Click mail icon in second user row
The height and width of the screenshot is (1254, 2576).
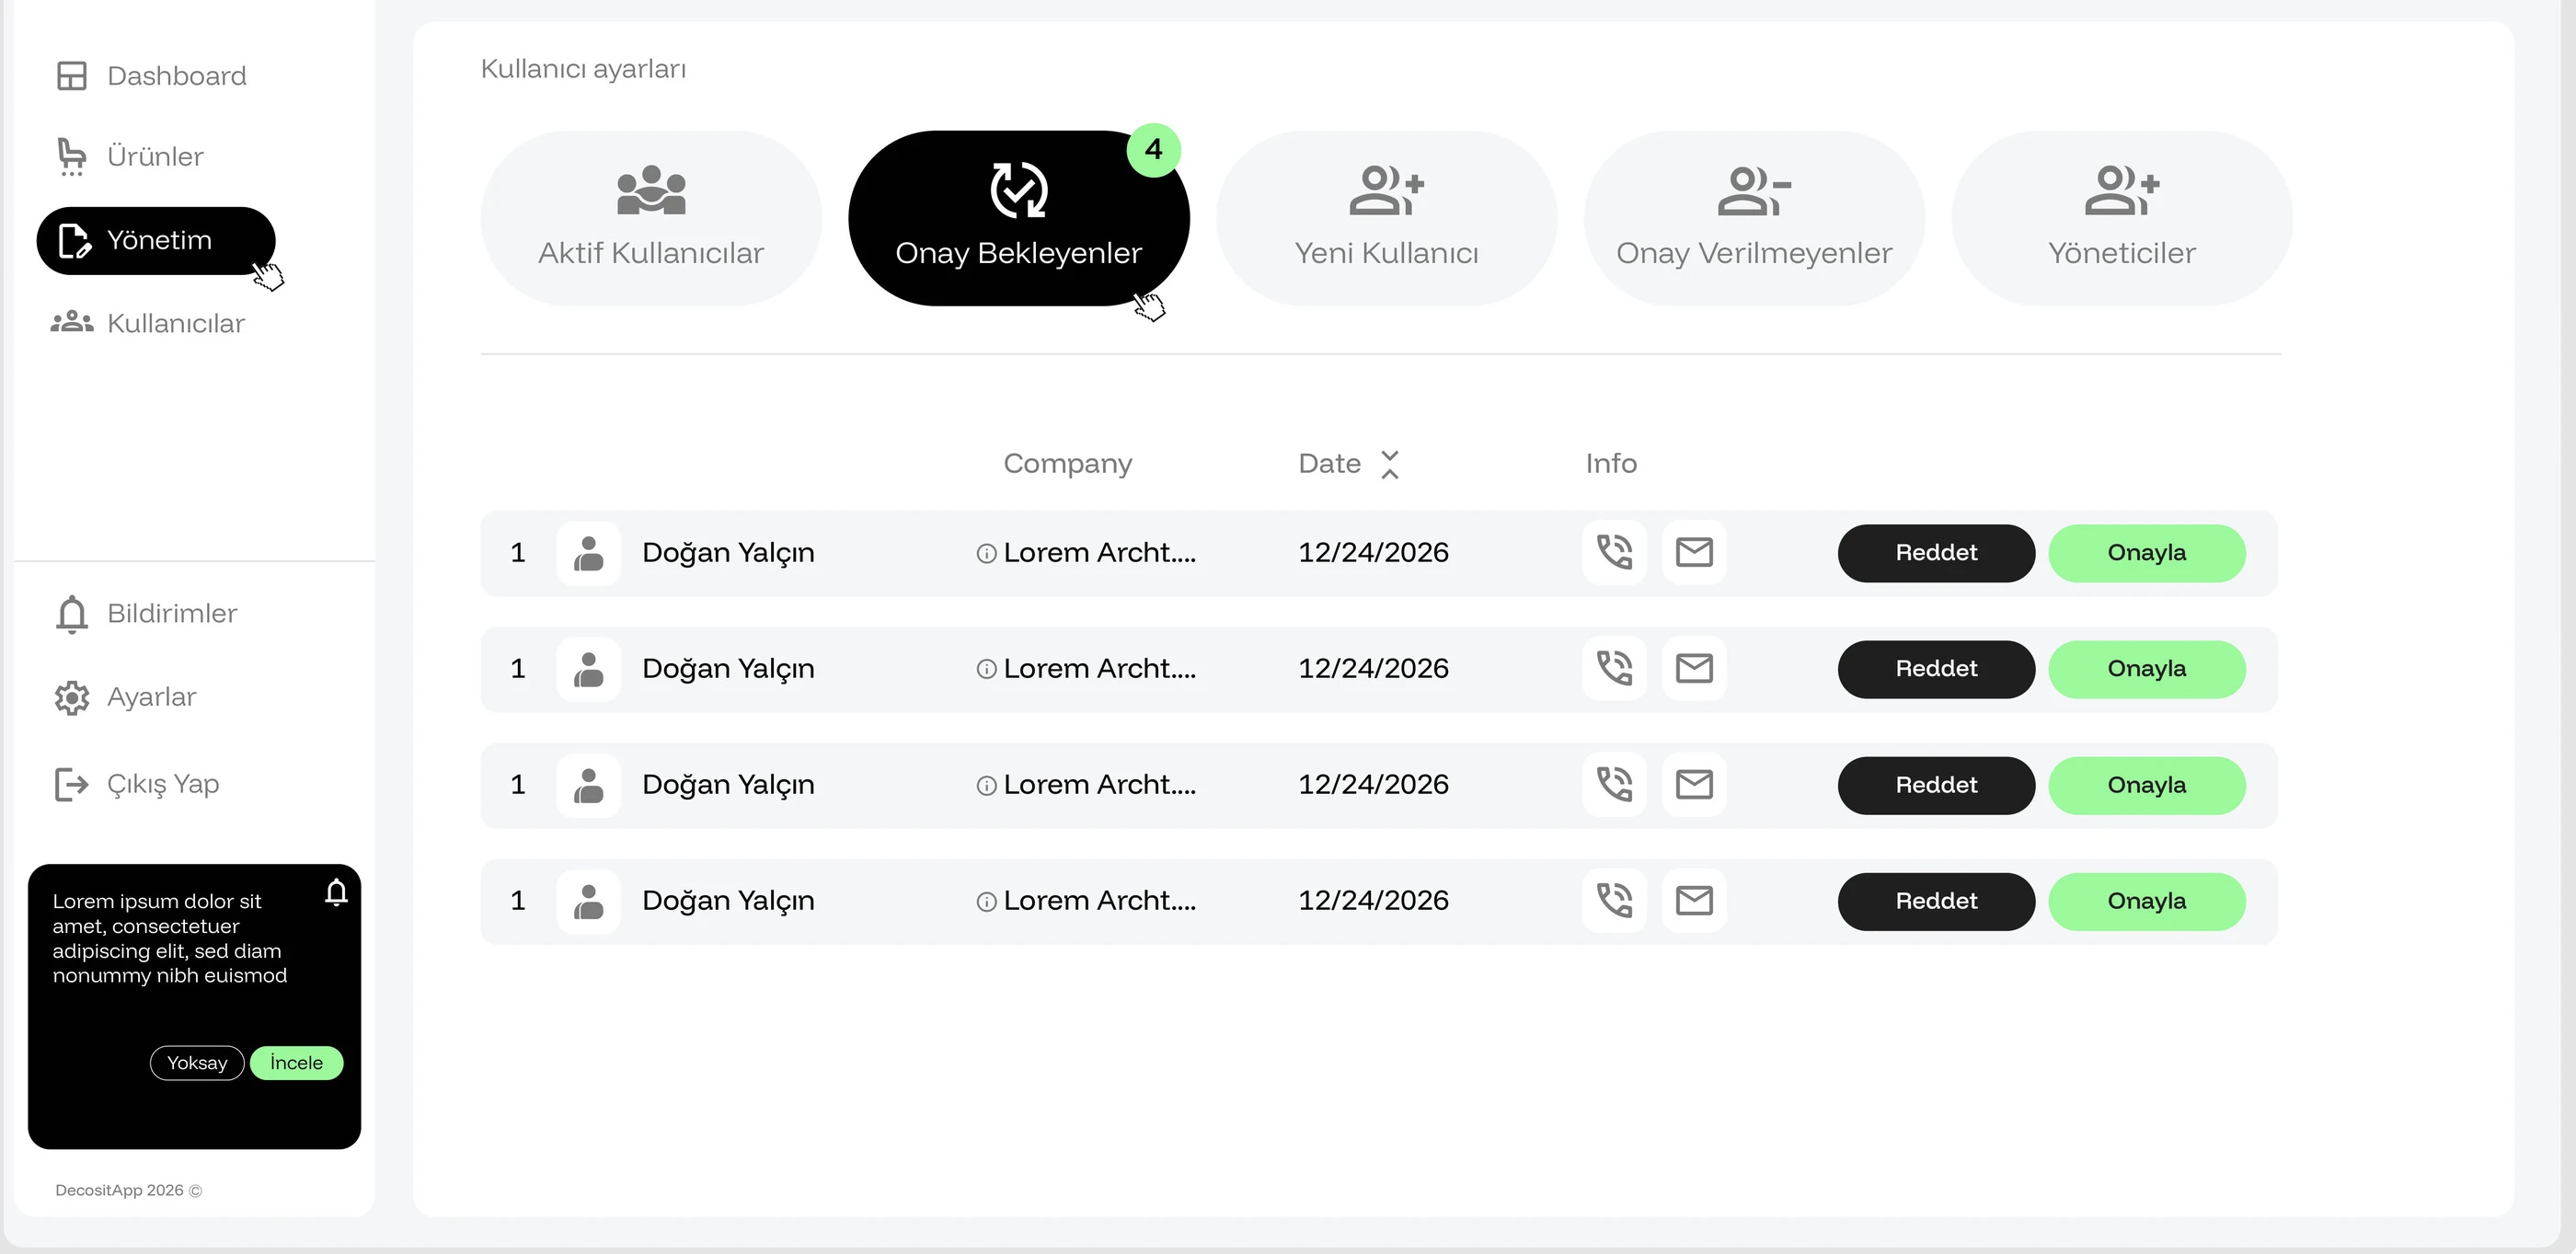1694,668
